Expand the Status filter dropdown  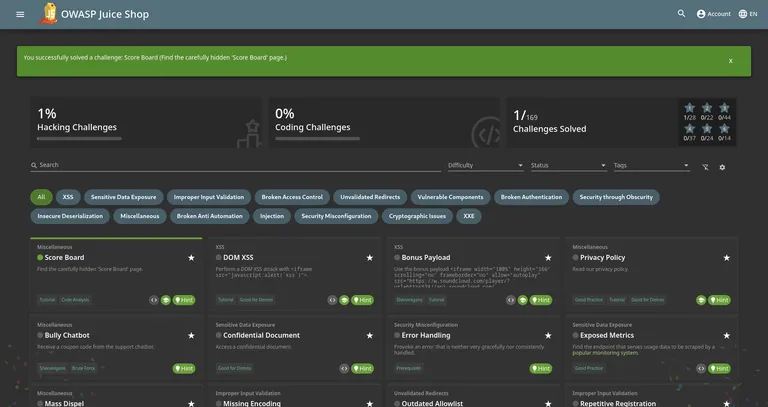(x=568, y=166)
